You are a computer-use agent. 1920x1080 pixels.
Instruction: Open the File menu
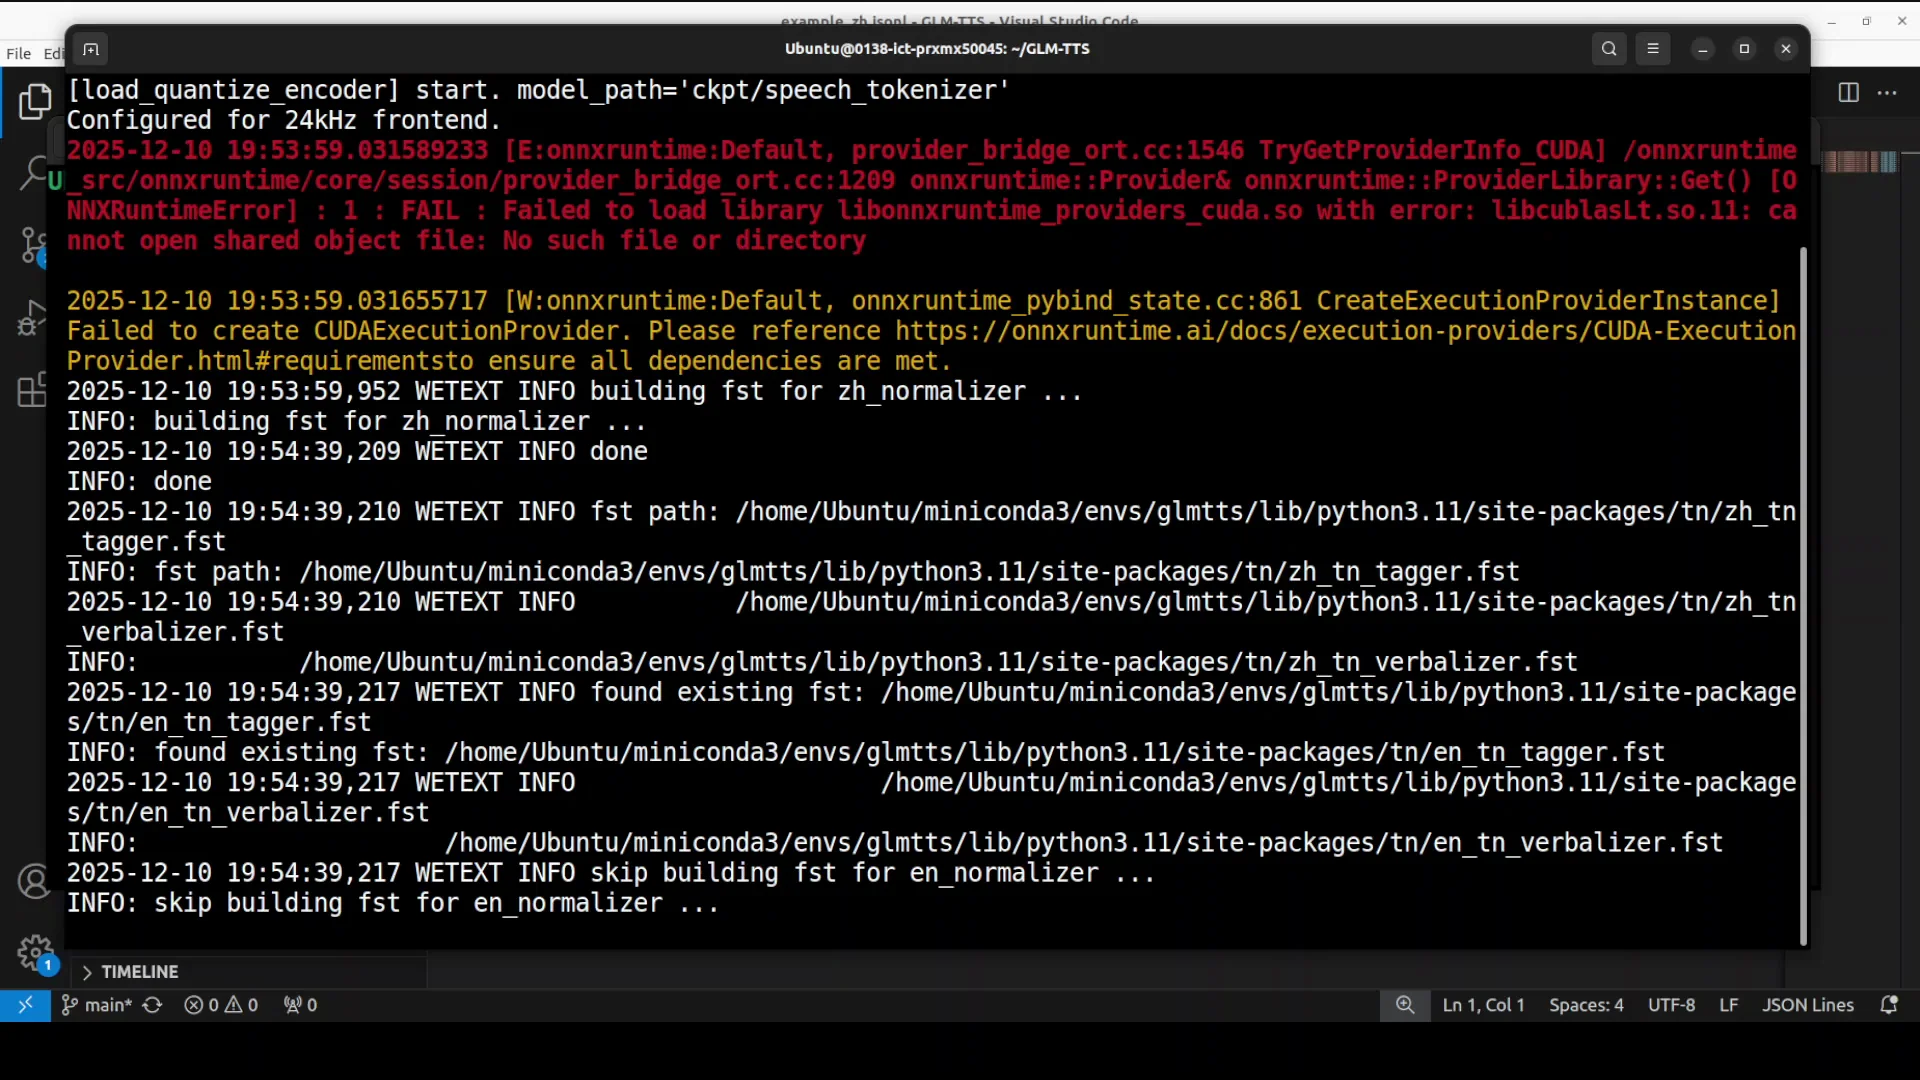(17, 53)
